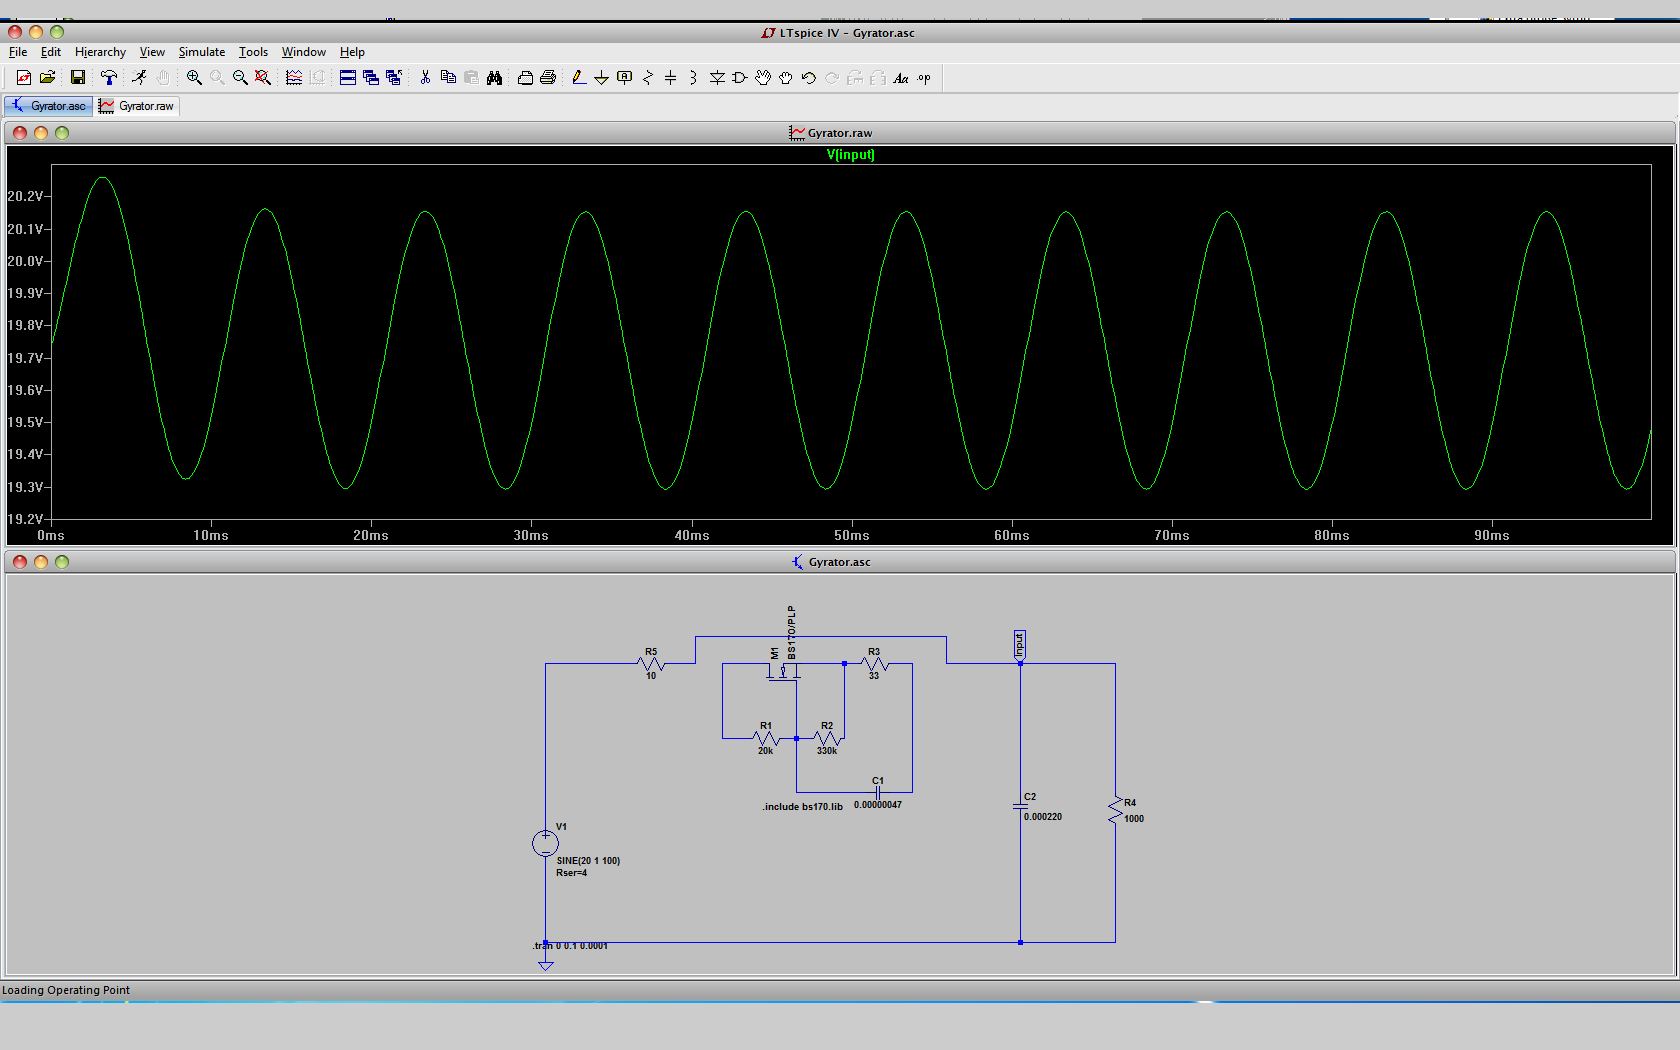Click the Zoom to Fit icon
This screenshot has height=1050, width=1680.
[x=263, y=78]
